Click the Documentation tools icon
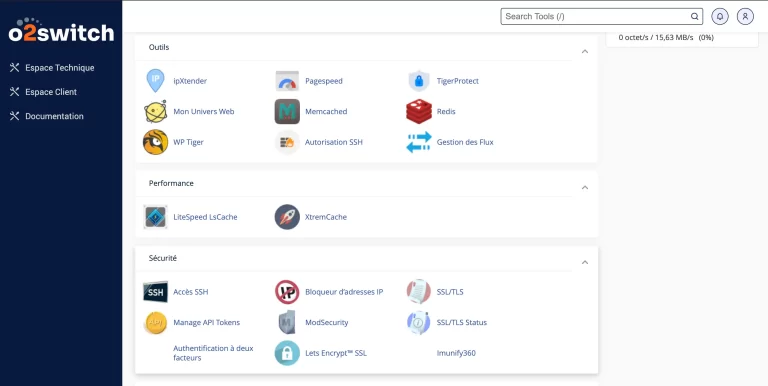 pyautogui.click(x=14, y=116)
